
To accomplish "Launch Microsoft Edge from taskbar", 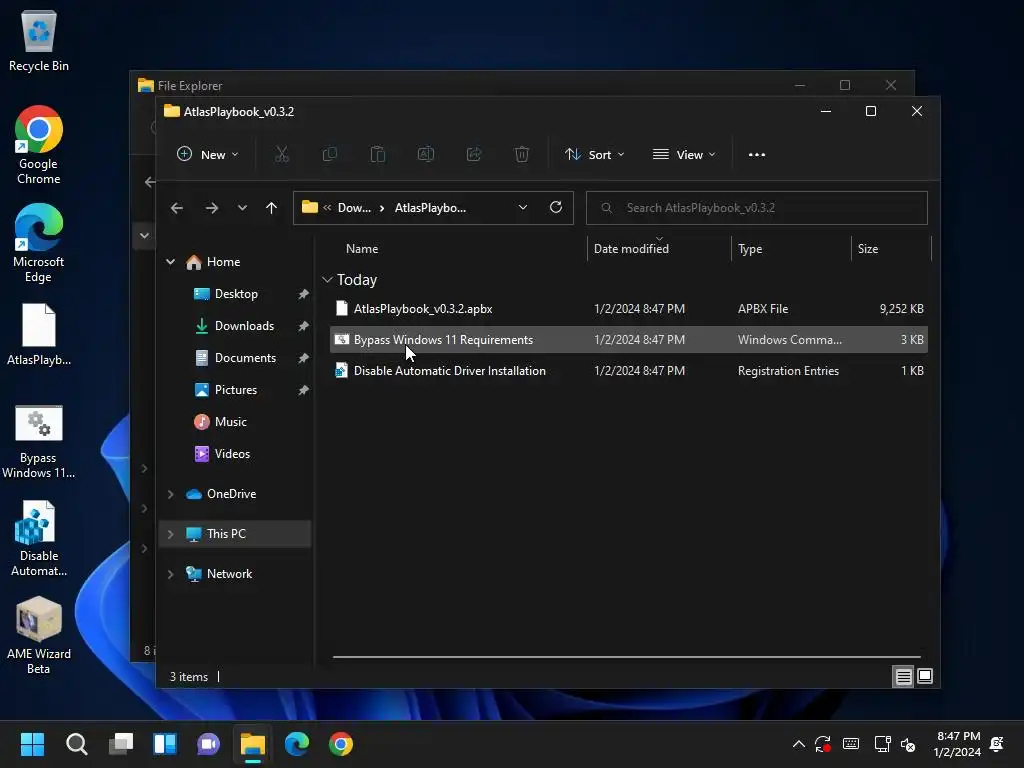I will click(x=296, y=744).
